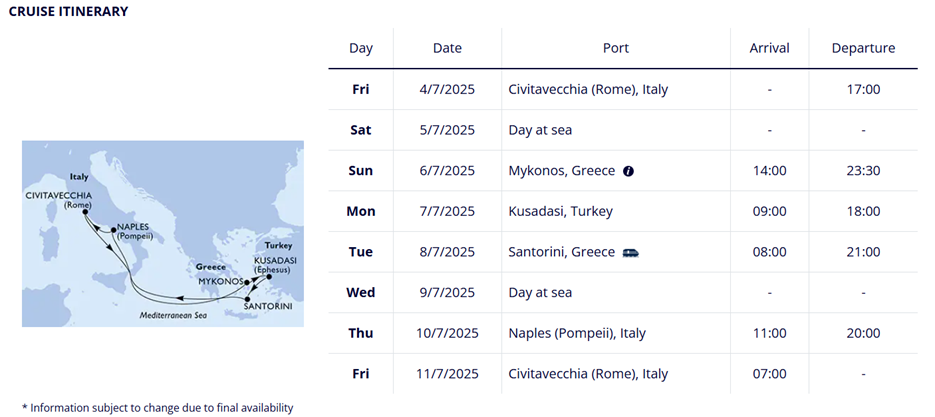Open the cruise route map thumbnail
The height and width of the screenshot is (417, 935).
click(163, 234)
